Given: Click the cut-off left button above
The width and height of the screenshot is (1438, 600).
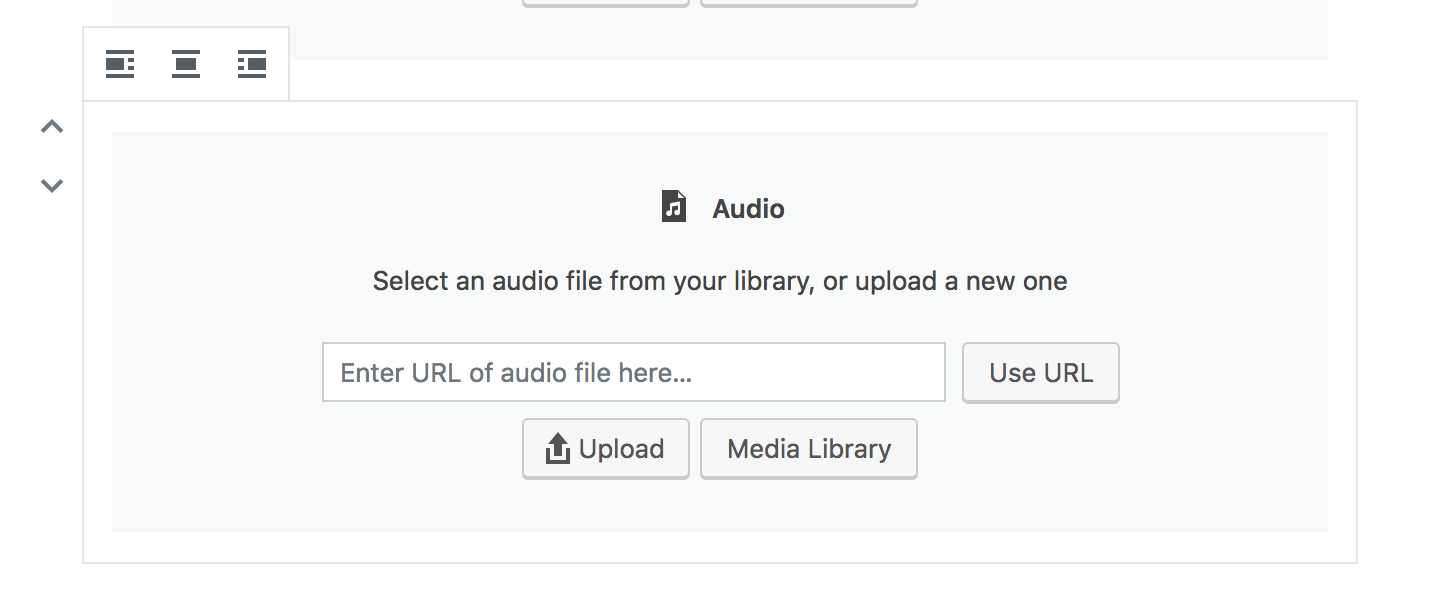Looking at the screenshot, I should click(606, 3).
